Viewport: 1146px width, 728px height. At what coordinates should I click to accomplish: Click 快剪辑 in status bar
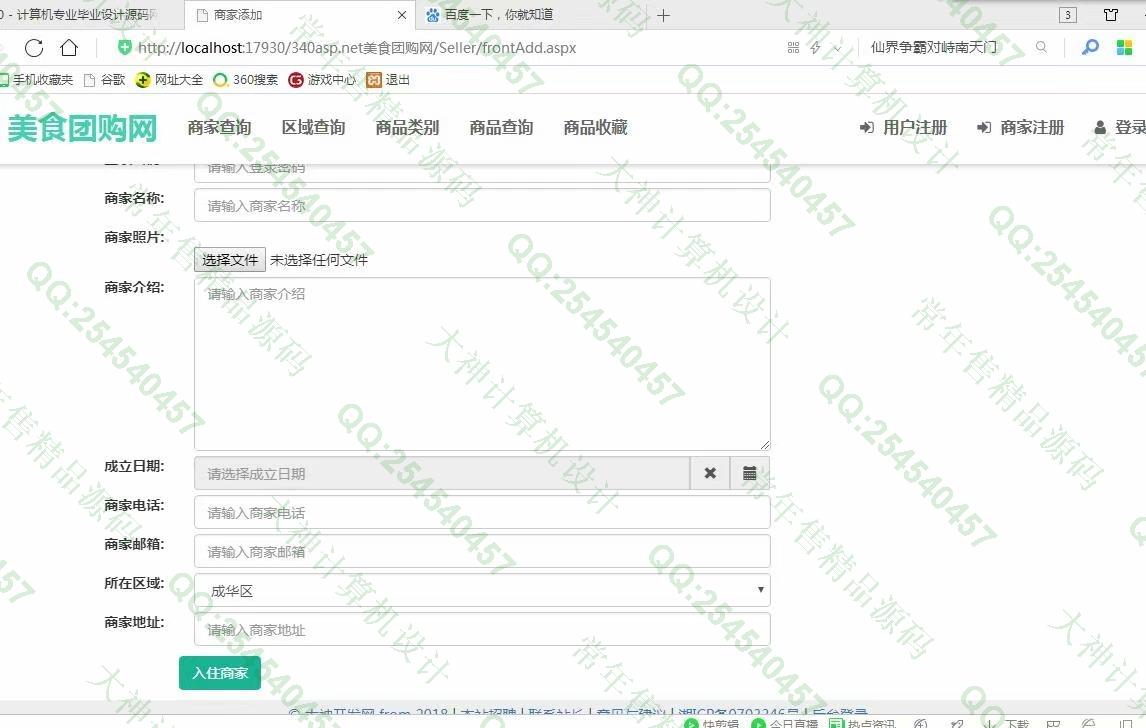[x=713, y=723]
